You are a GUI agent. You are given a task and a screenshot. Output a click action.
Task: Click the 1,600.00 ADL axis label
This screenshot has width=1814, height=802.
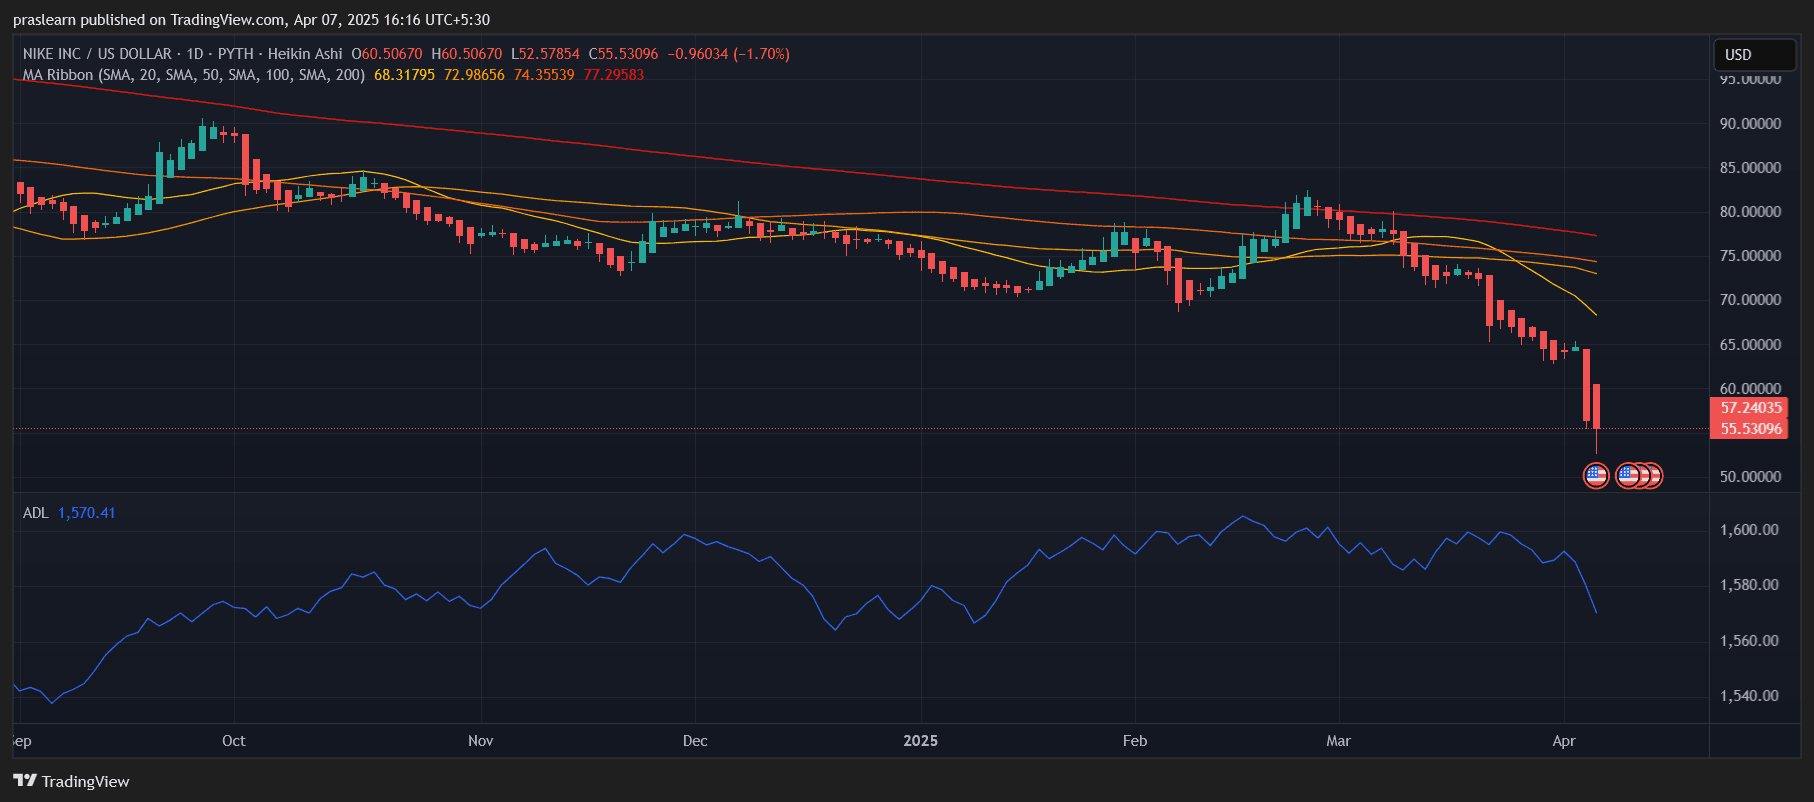click(1749, 530)
